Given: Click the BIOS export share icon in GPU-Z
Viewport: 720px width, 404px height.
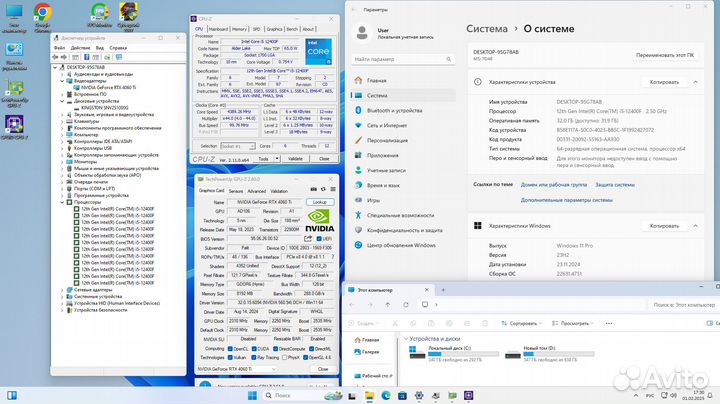Looking at the screenshot, I should click(x=308, y=239).
